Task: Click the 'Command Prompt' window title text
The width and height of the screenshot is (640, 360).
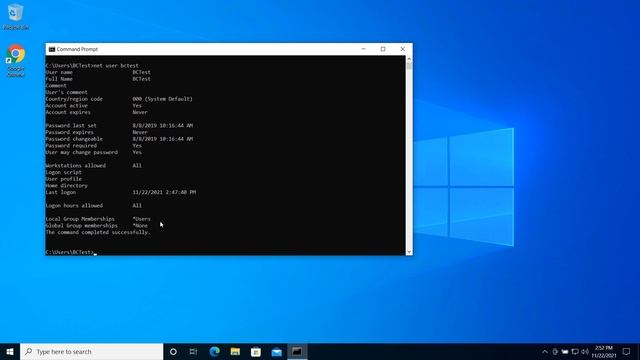Action: 77,49
